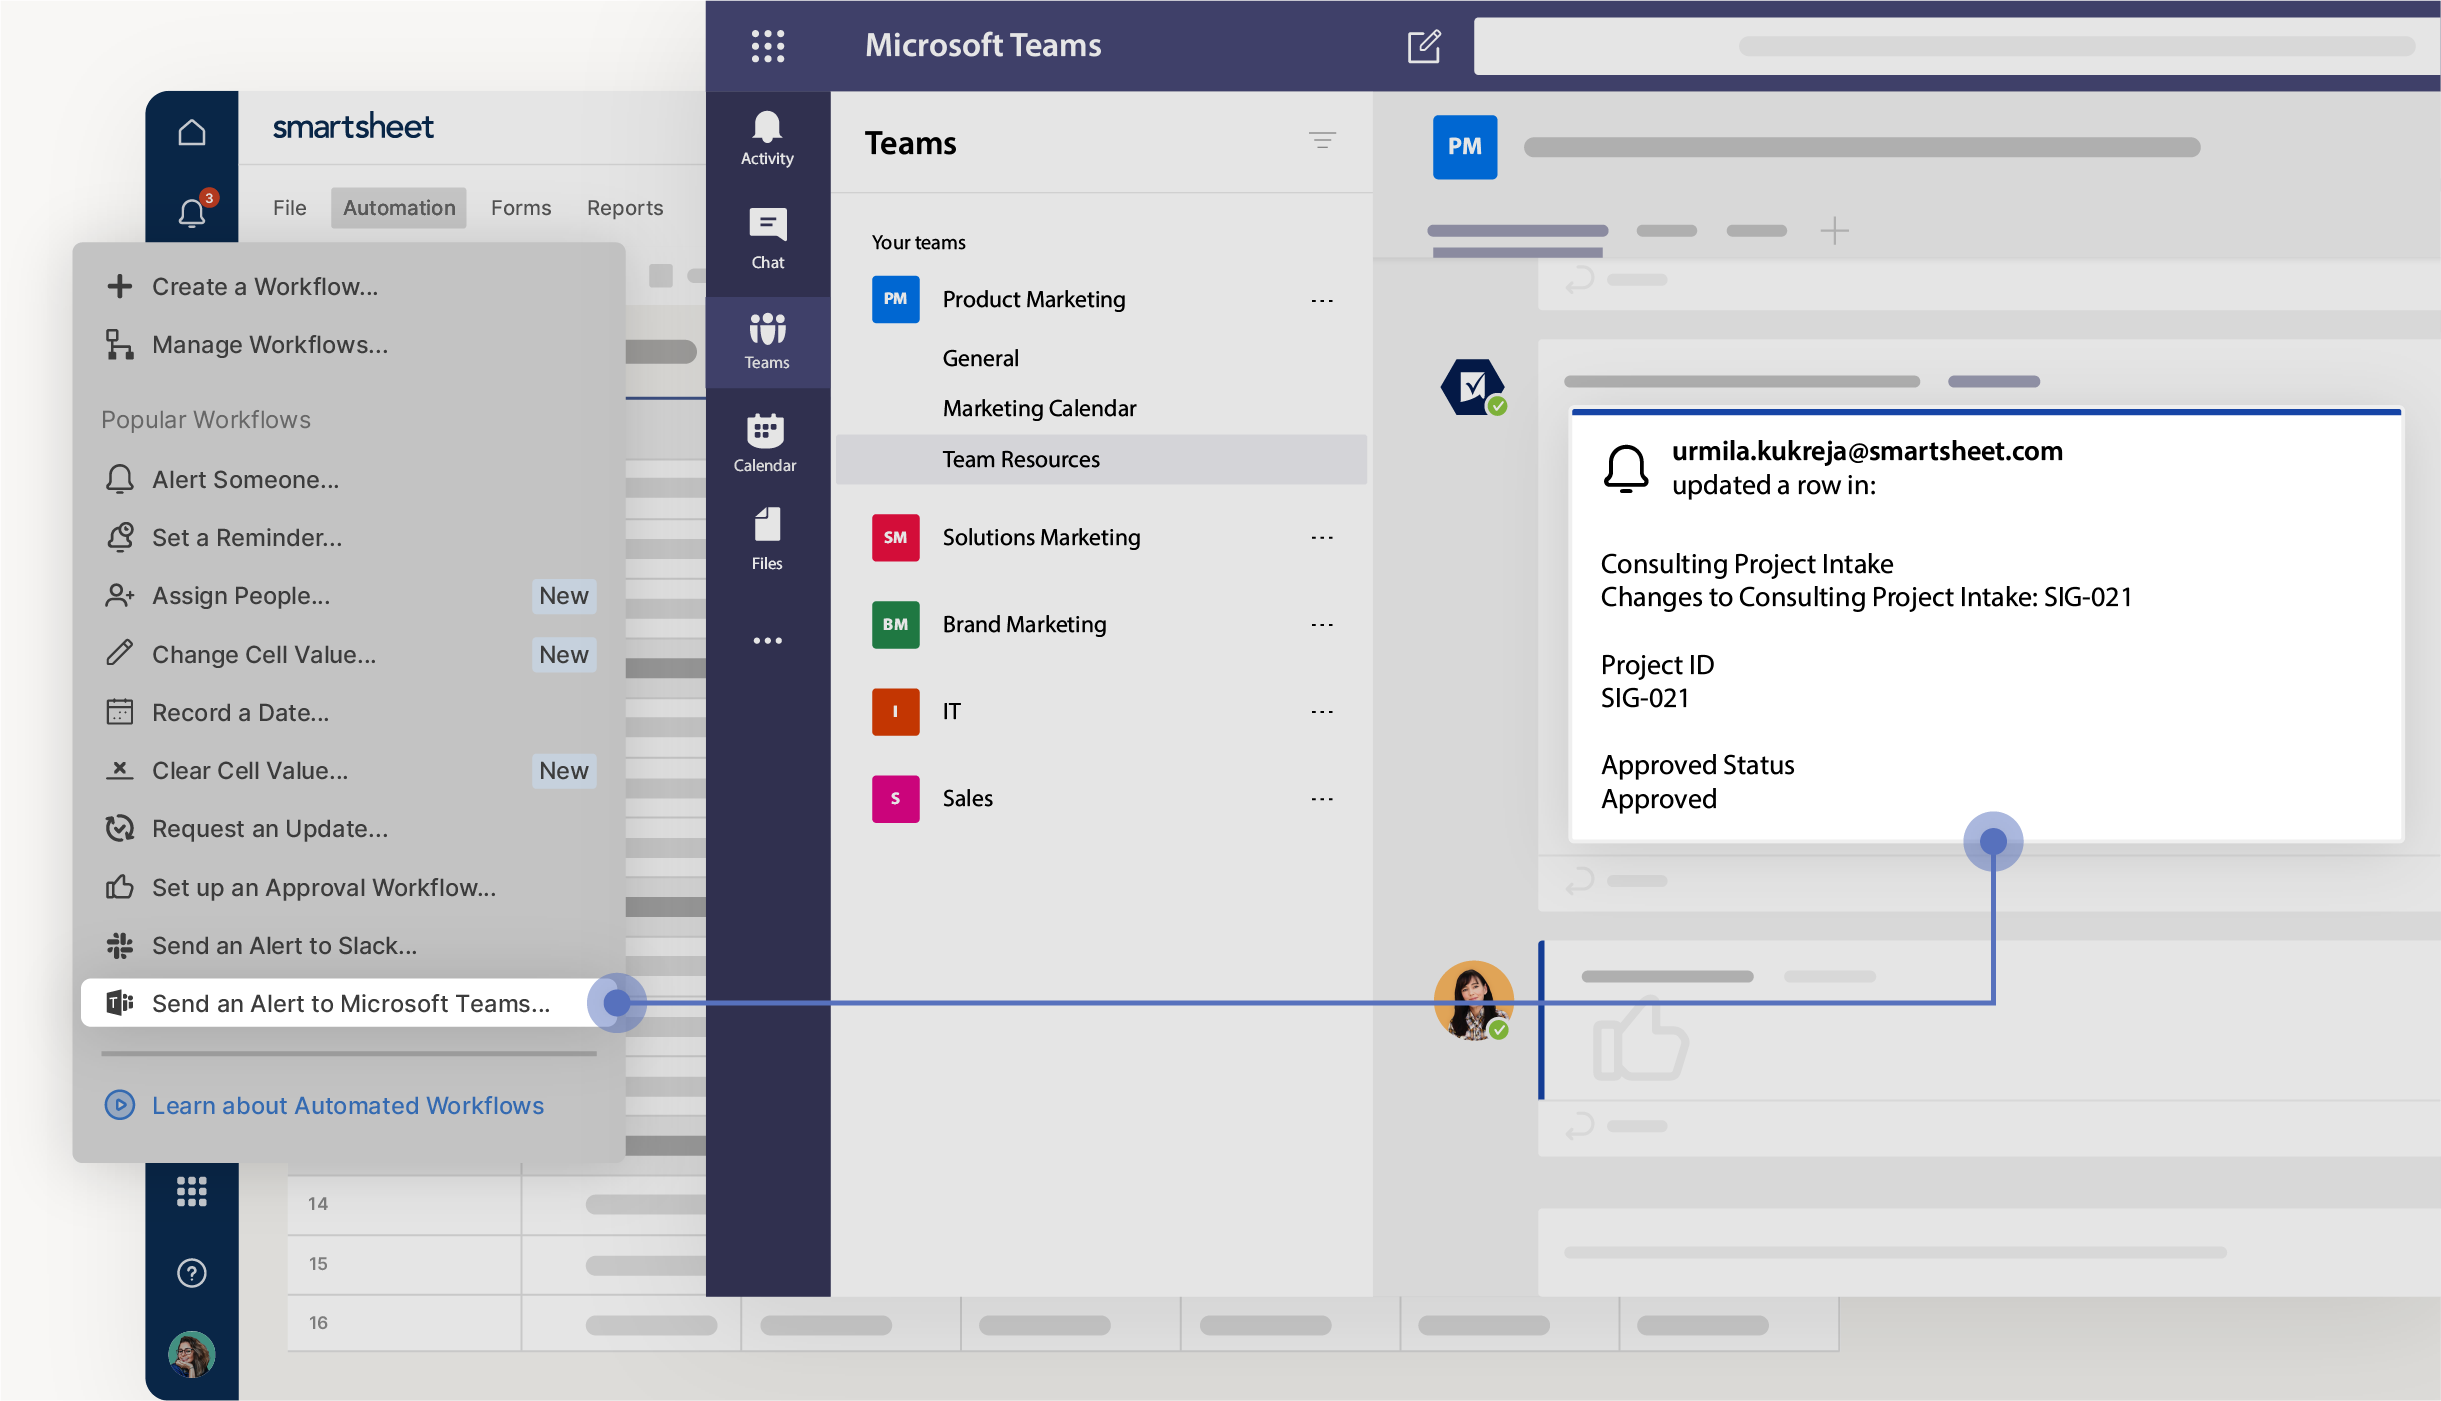Select the Team Resources channel
This screenshot has width=2441, height=1401.
tap(1021, 459)
